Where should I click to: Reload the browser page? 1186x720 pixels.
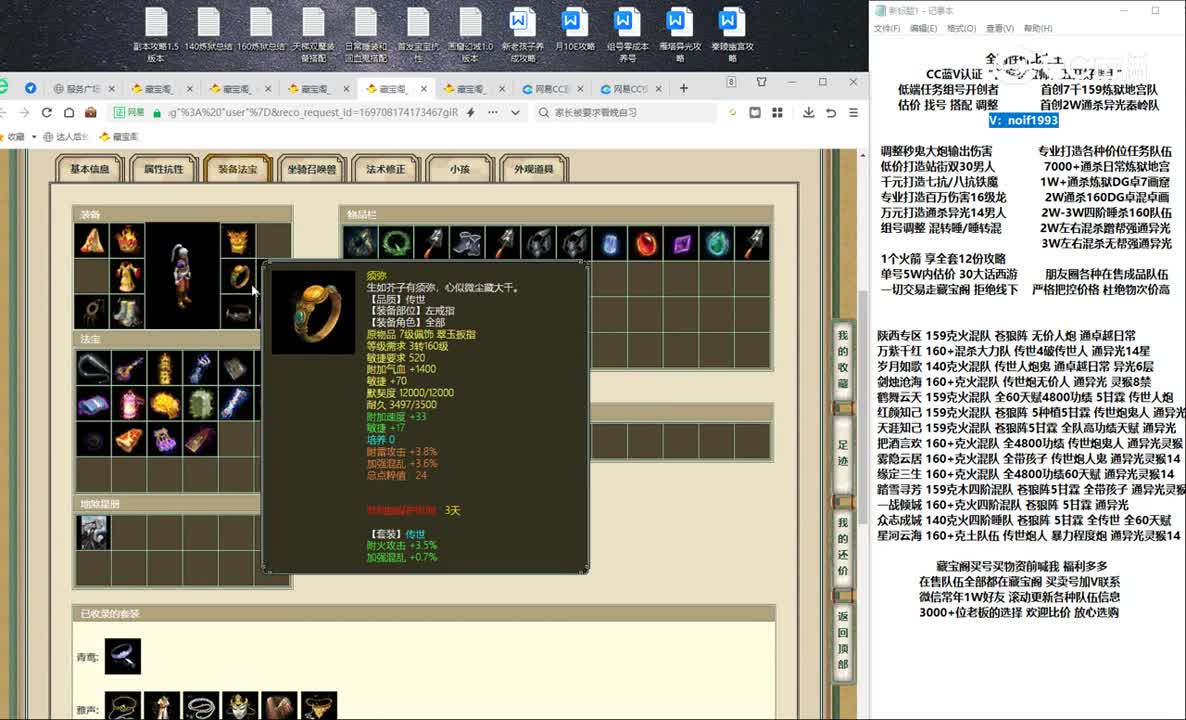pos(47,113)
